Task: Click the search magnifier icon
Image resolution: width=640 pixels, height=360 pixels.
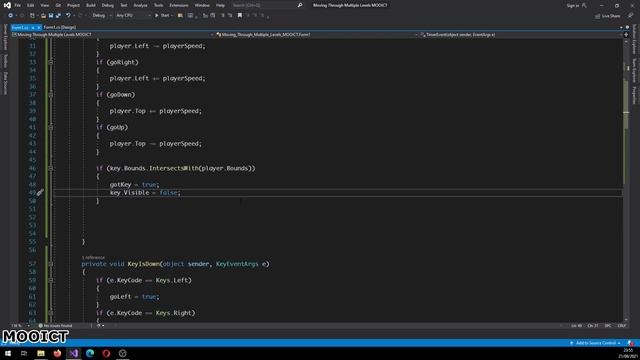Action: point(300,5)
